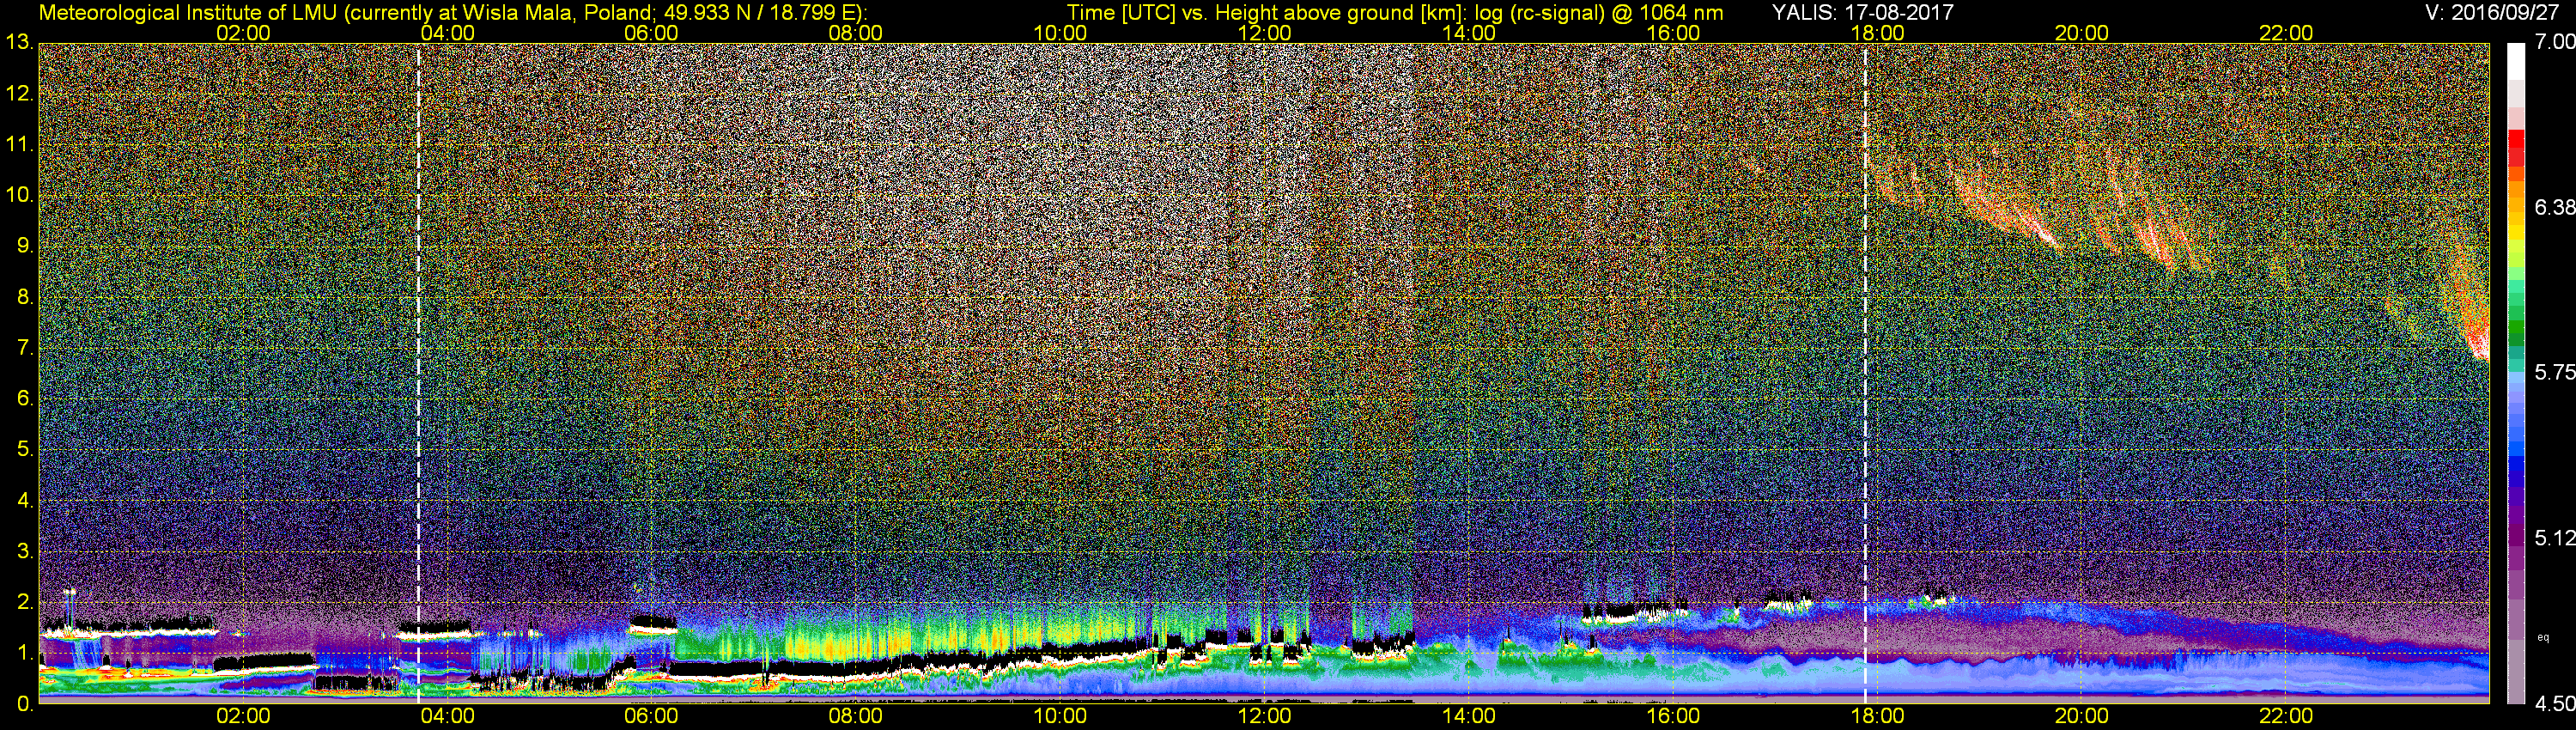The height and width of the screenshot is (730, 2576).
Task: Click the 10:00 label on the top time axis
Action: tap(1060, 33)
